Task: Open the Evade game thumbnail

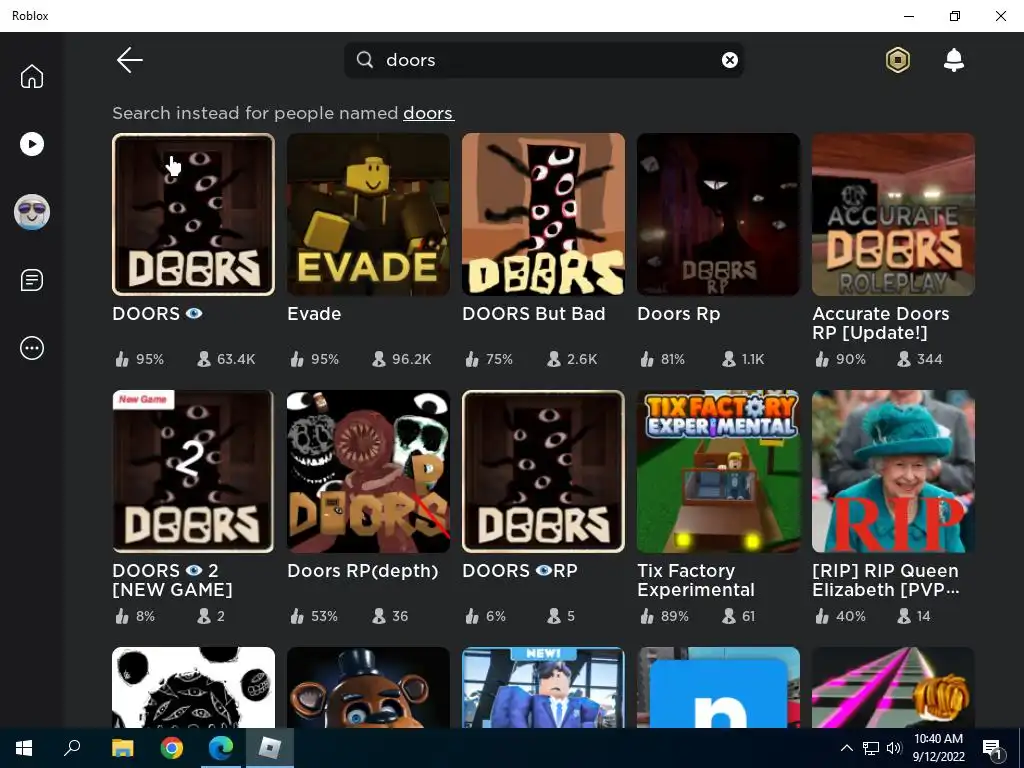Action: click(368, 214)
